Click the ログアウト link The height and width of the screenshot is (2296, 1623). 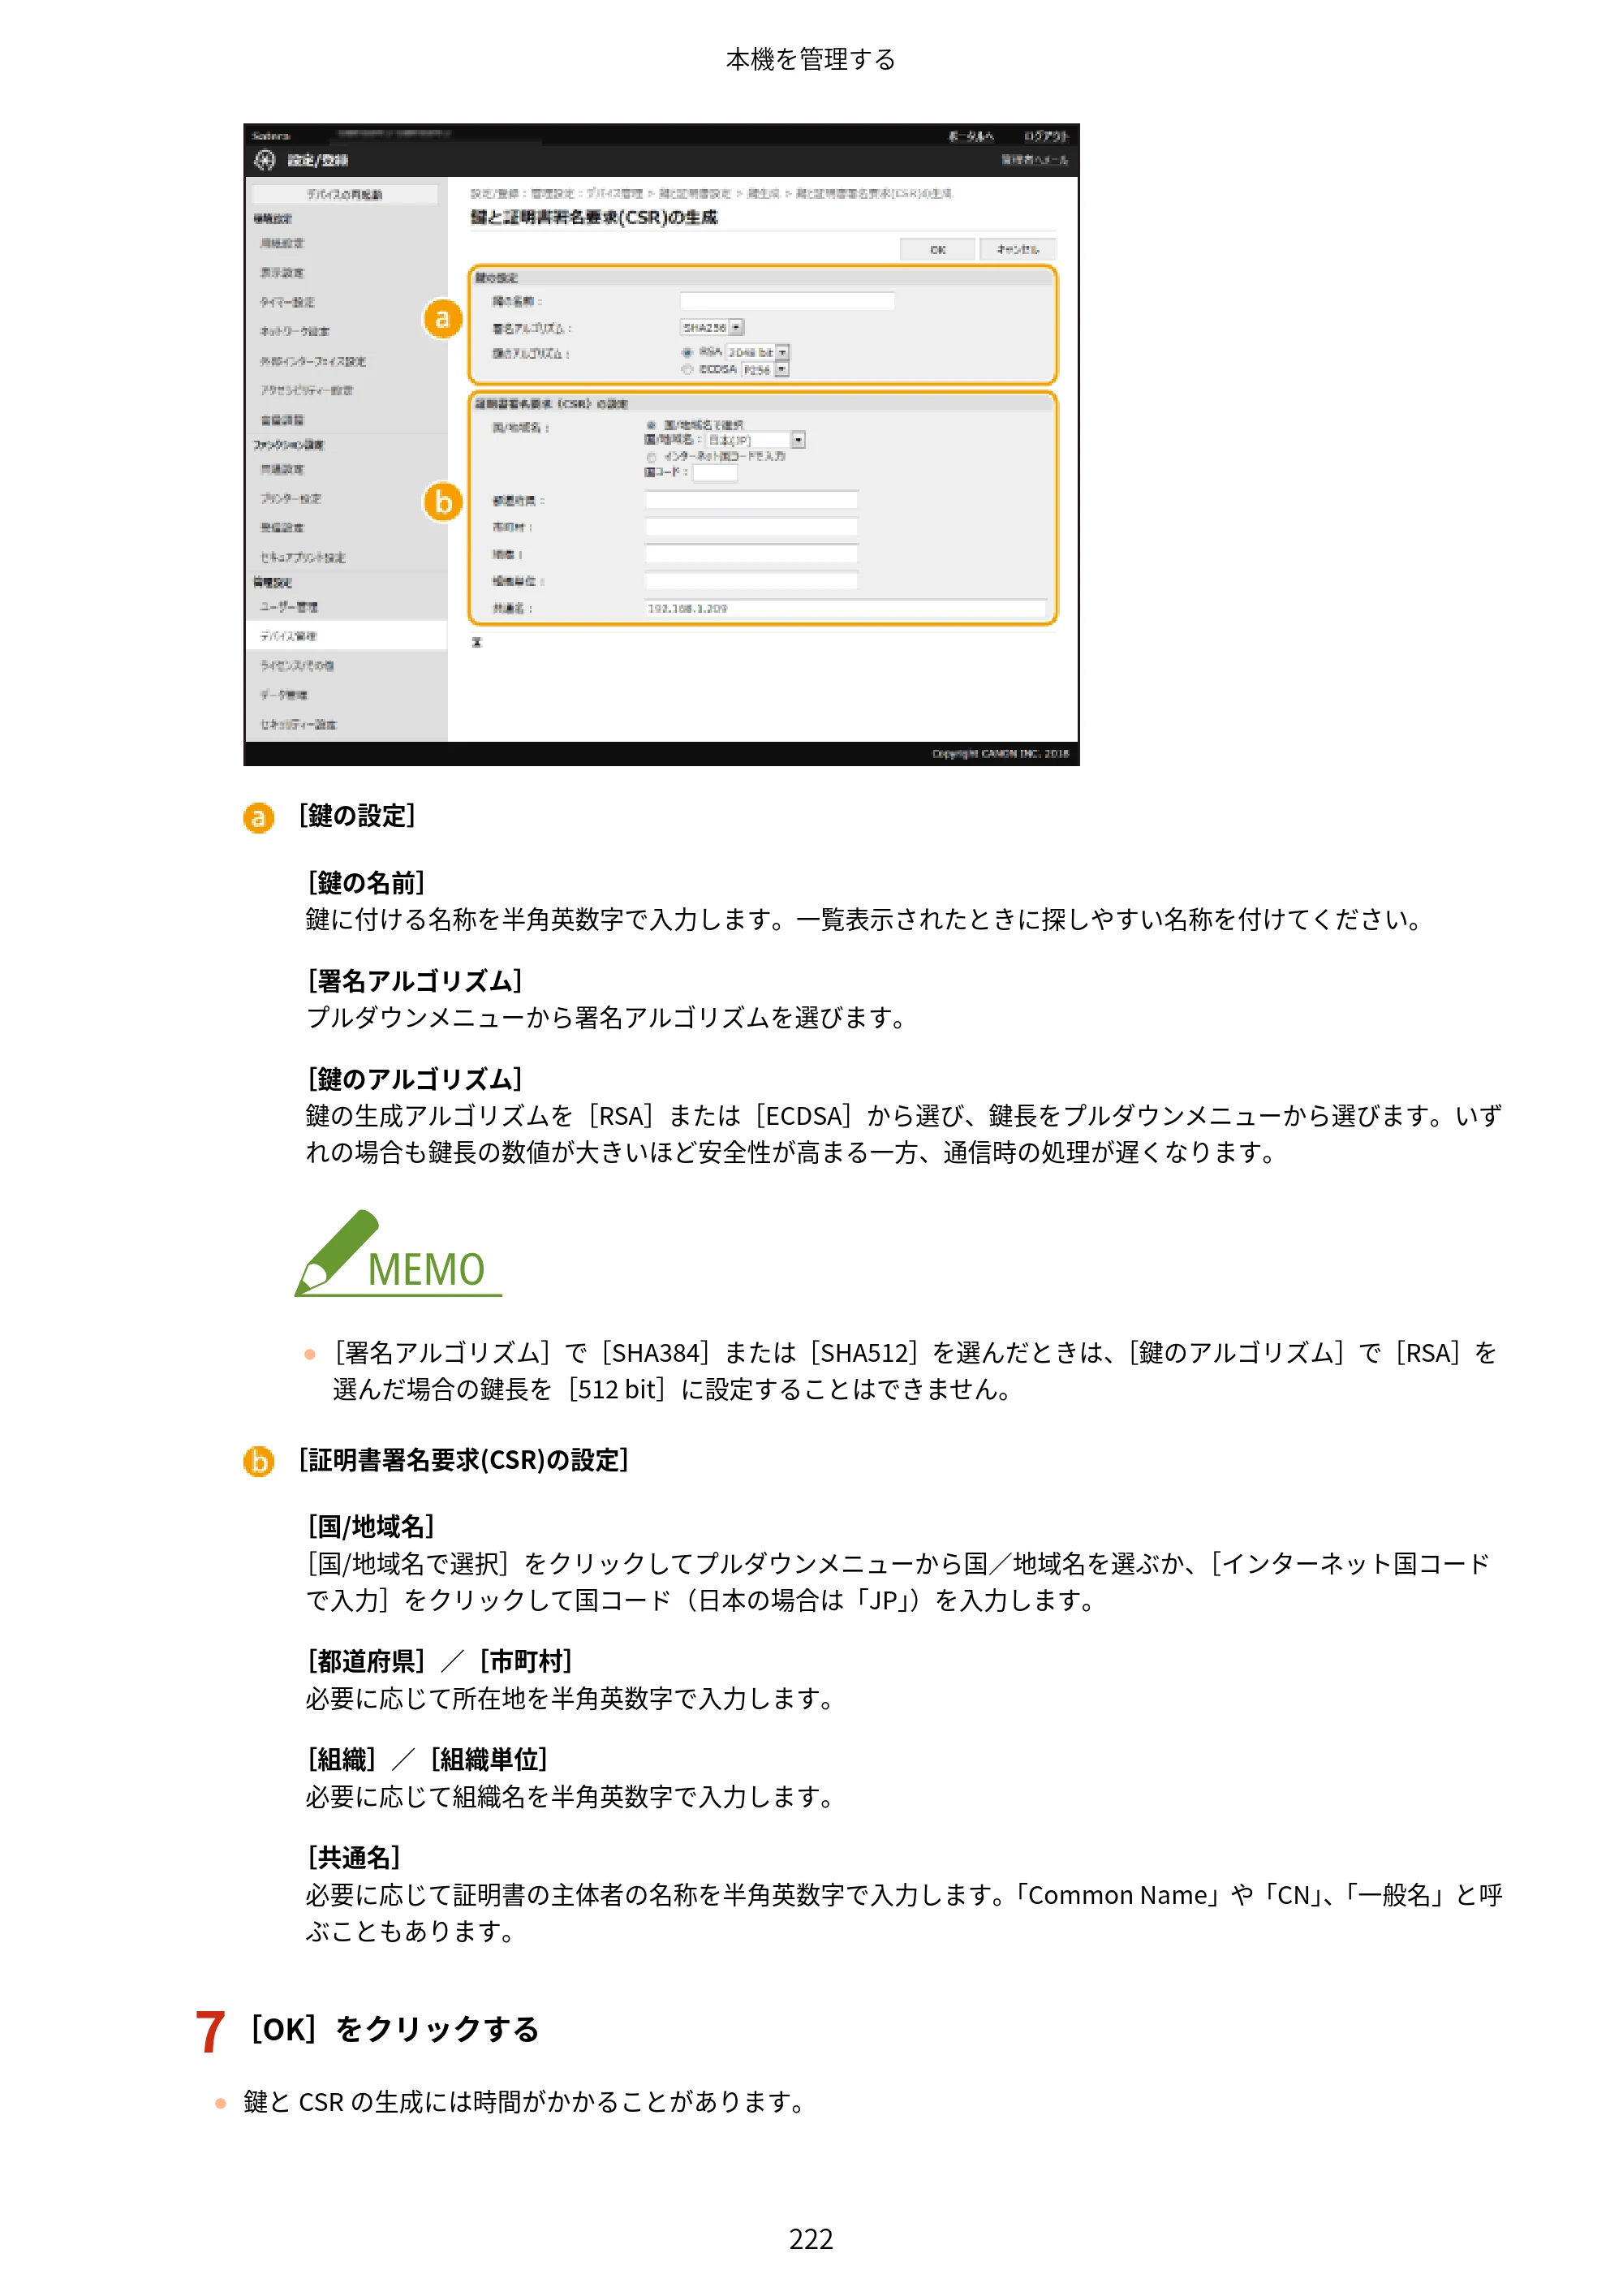(1046, 136)
